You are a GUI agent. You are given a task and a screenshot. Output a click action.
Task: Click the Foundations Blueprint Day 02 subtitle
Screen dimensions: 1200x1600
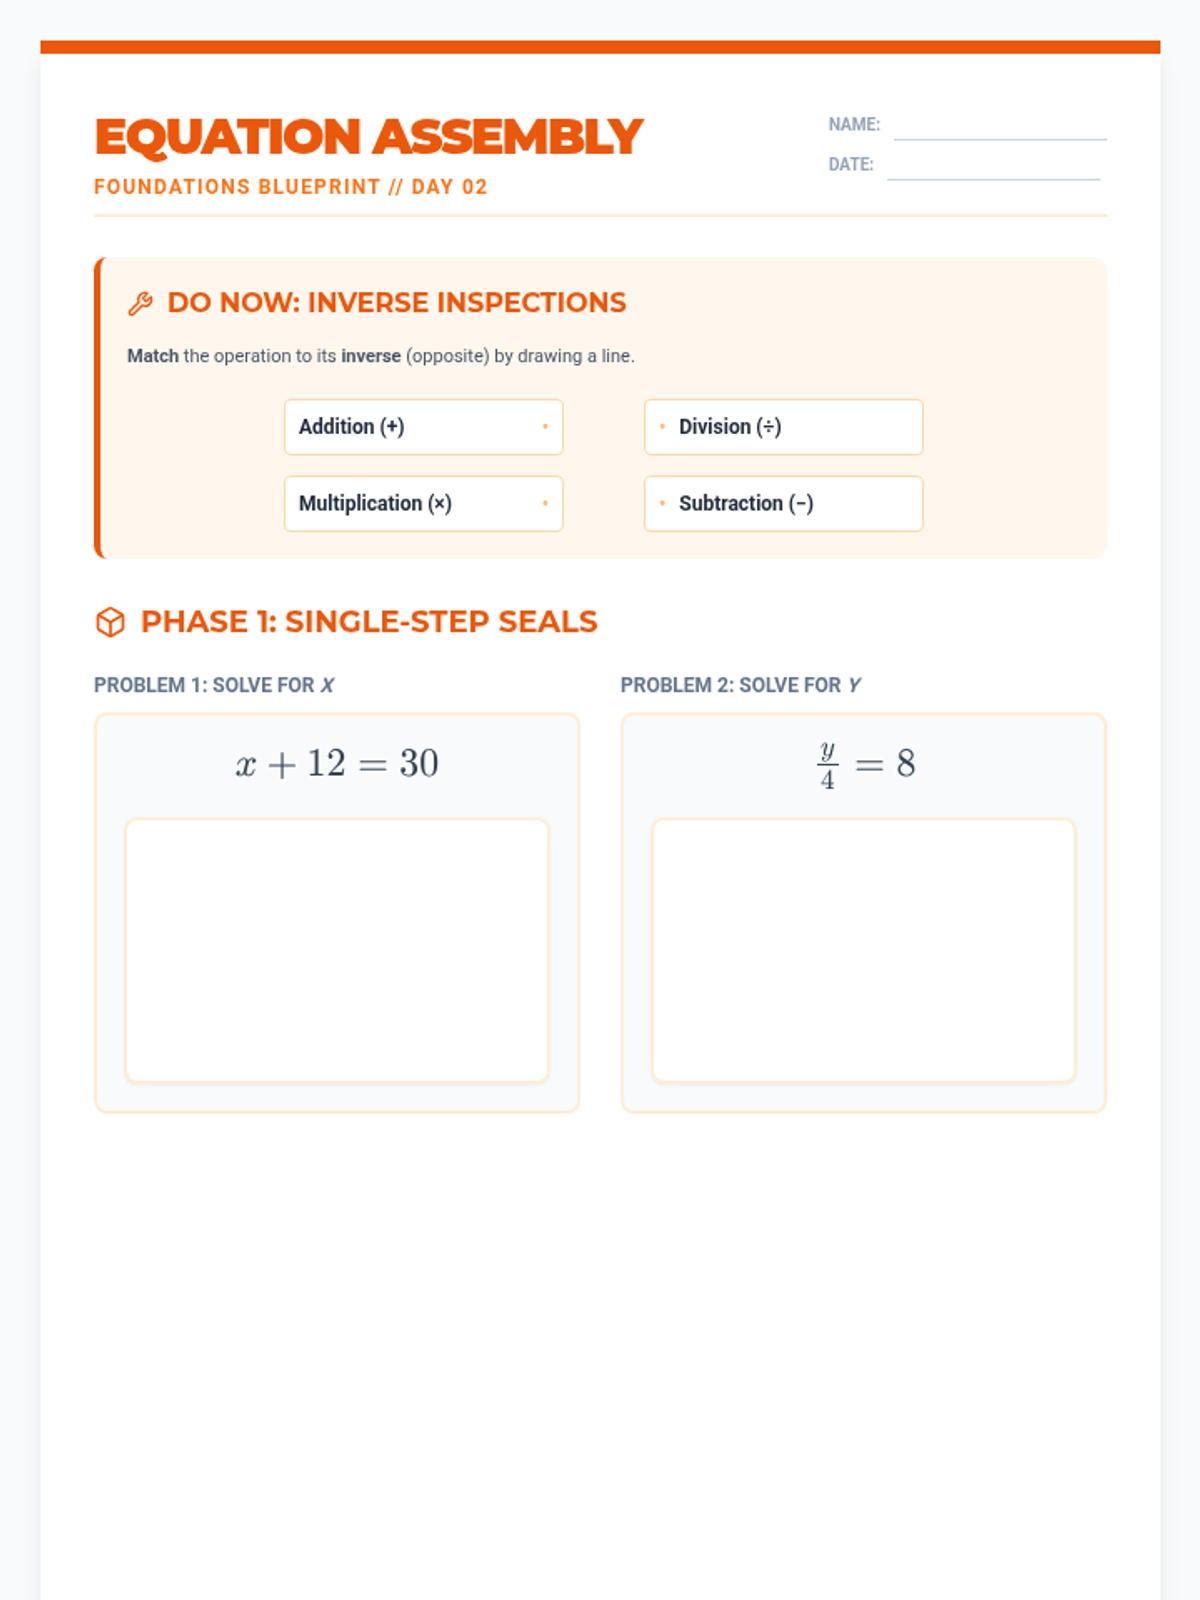(x=290, y=187)
